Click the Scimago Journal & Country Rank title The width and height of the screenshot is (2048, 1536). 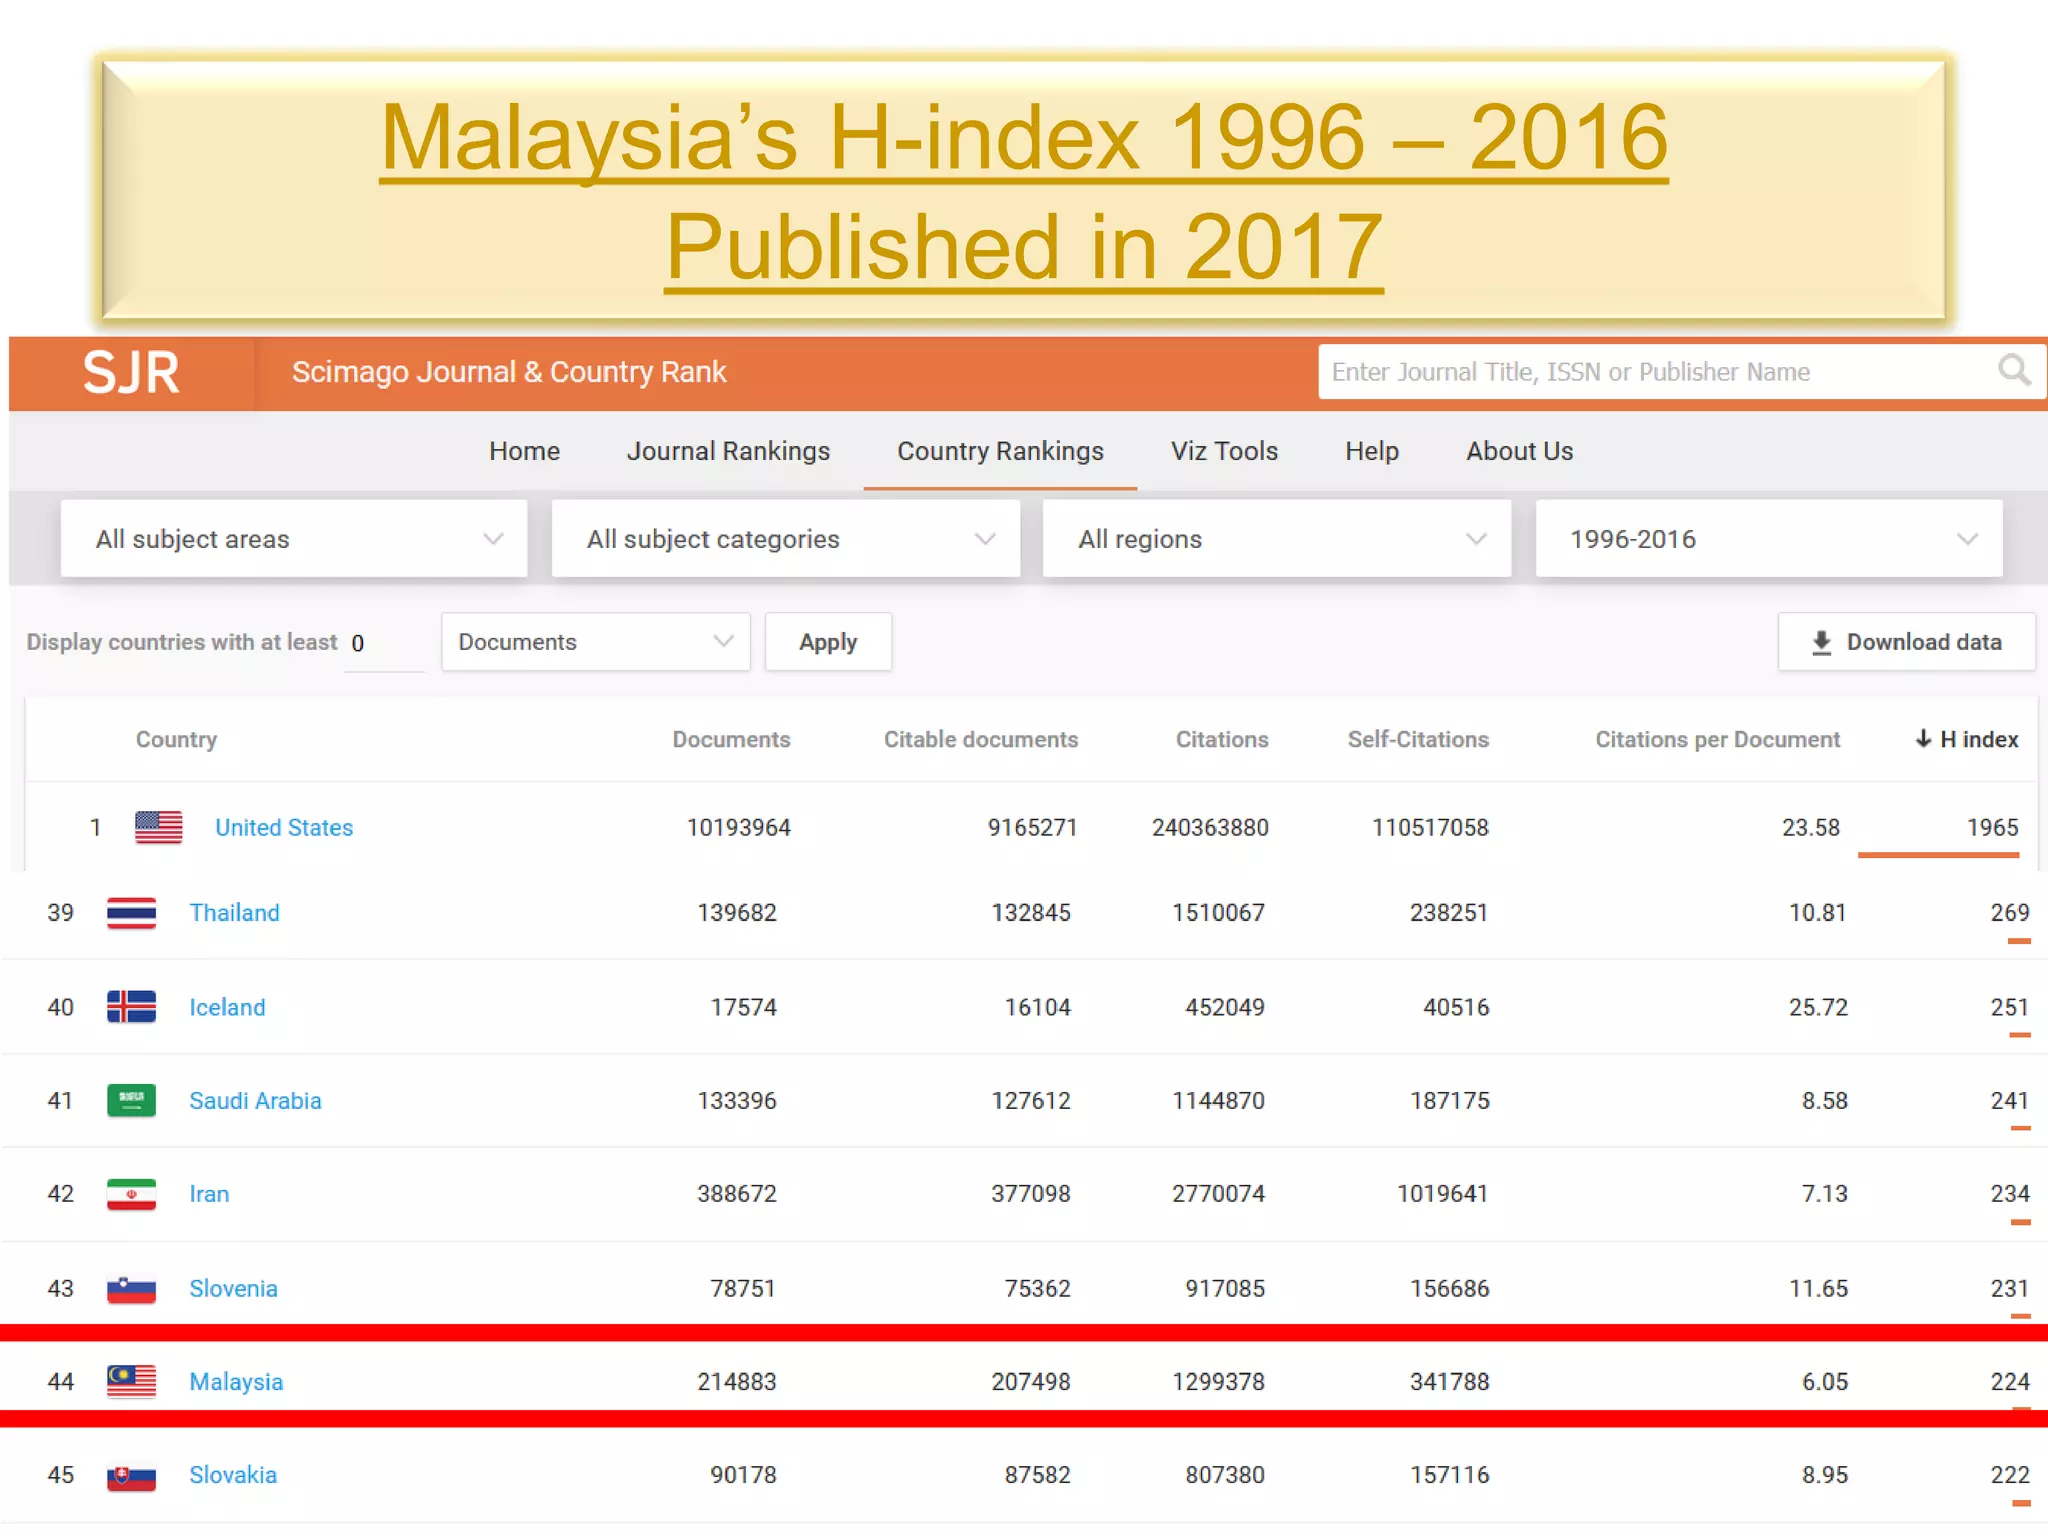pyautogui.click(x=509, y=372)
